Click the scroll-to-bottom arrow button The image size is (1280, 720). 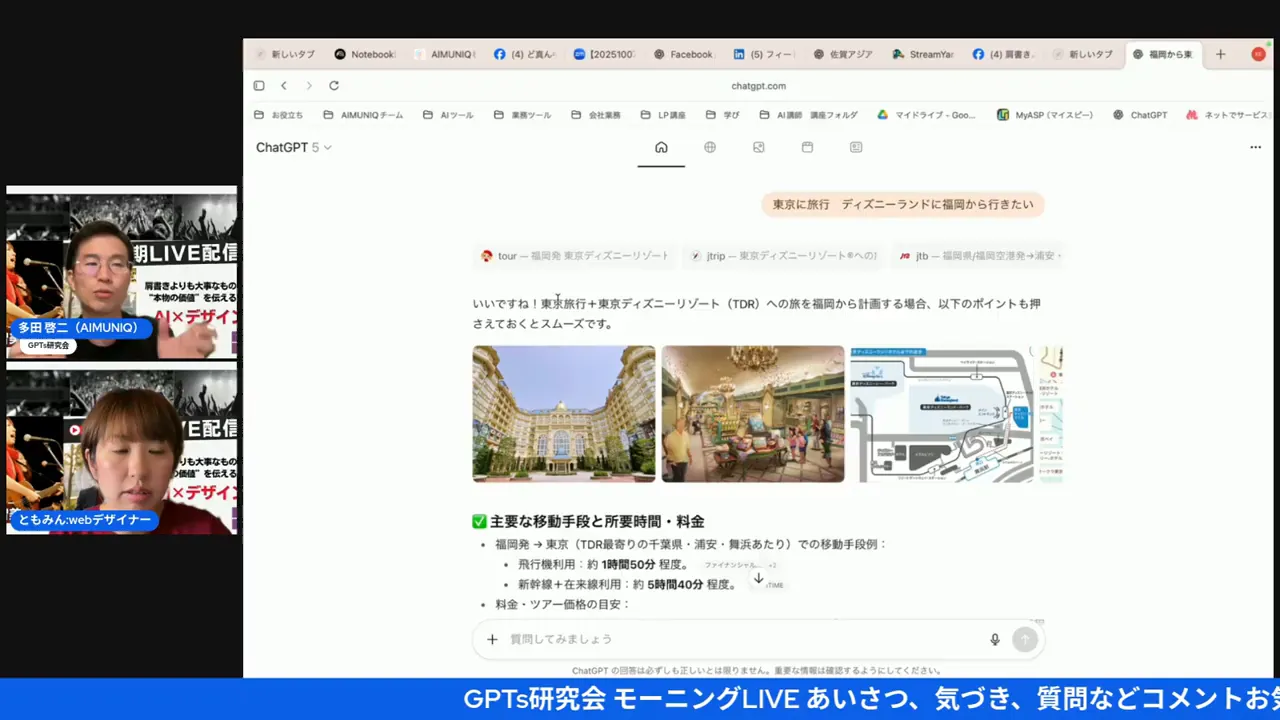[758, 578]
